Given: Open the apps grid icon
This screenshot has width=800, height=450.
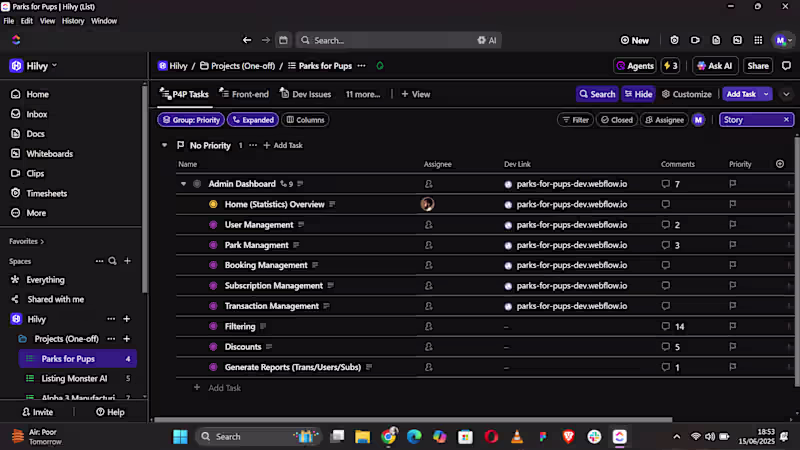Looking at the screenshot, I should click(x=758, y=40).
